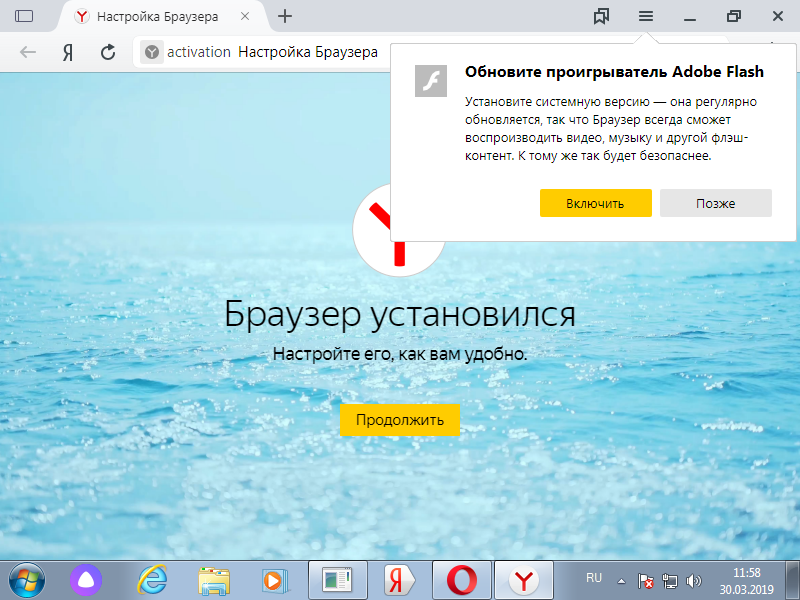Go back to the previous page

tap(28, 52)
